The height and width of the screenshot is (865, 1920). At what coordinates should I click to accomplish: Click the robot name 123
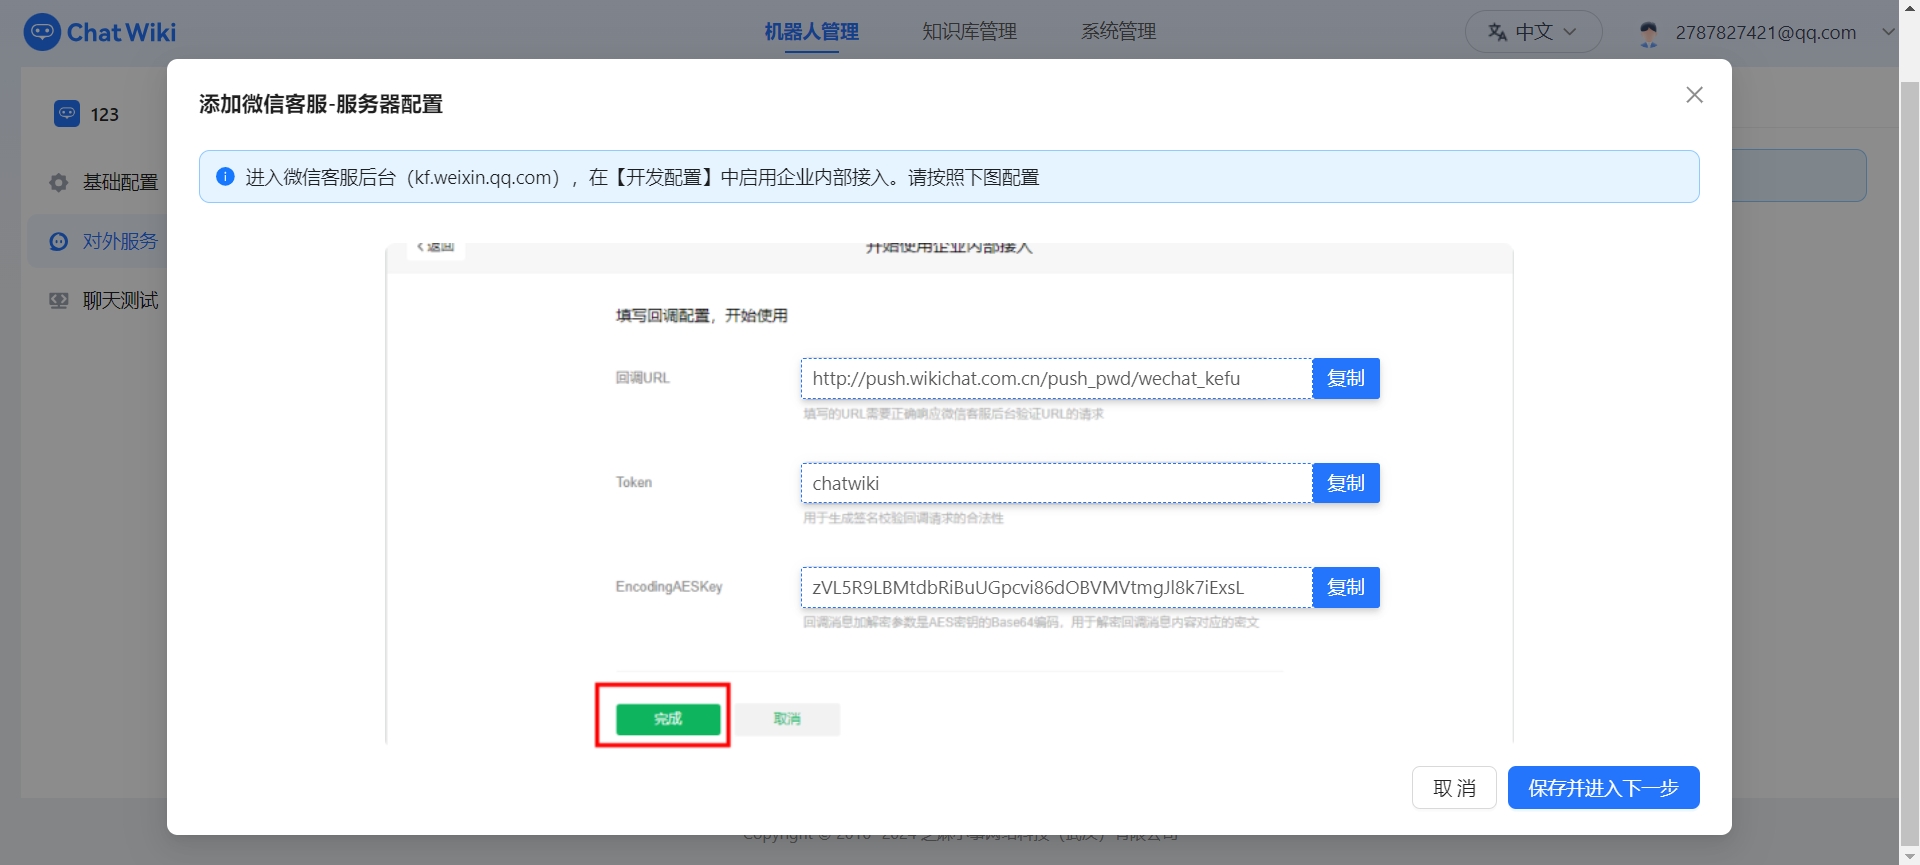[x=105, y=114]
